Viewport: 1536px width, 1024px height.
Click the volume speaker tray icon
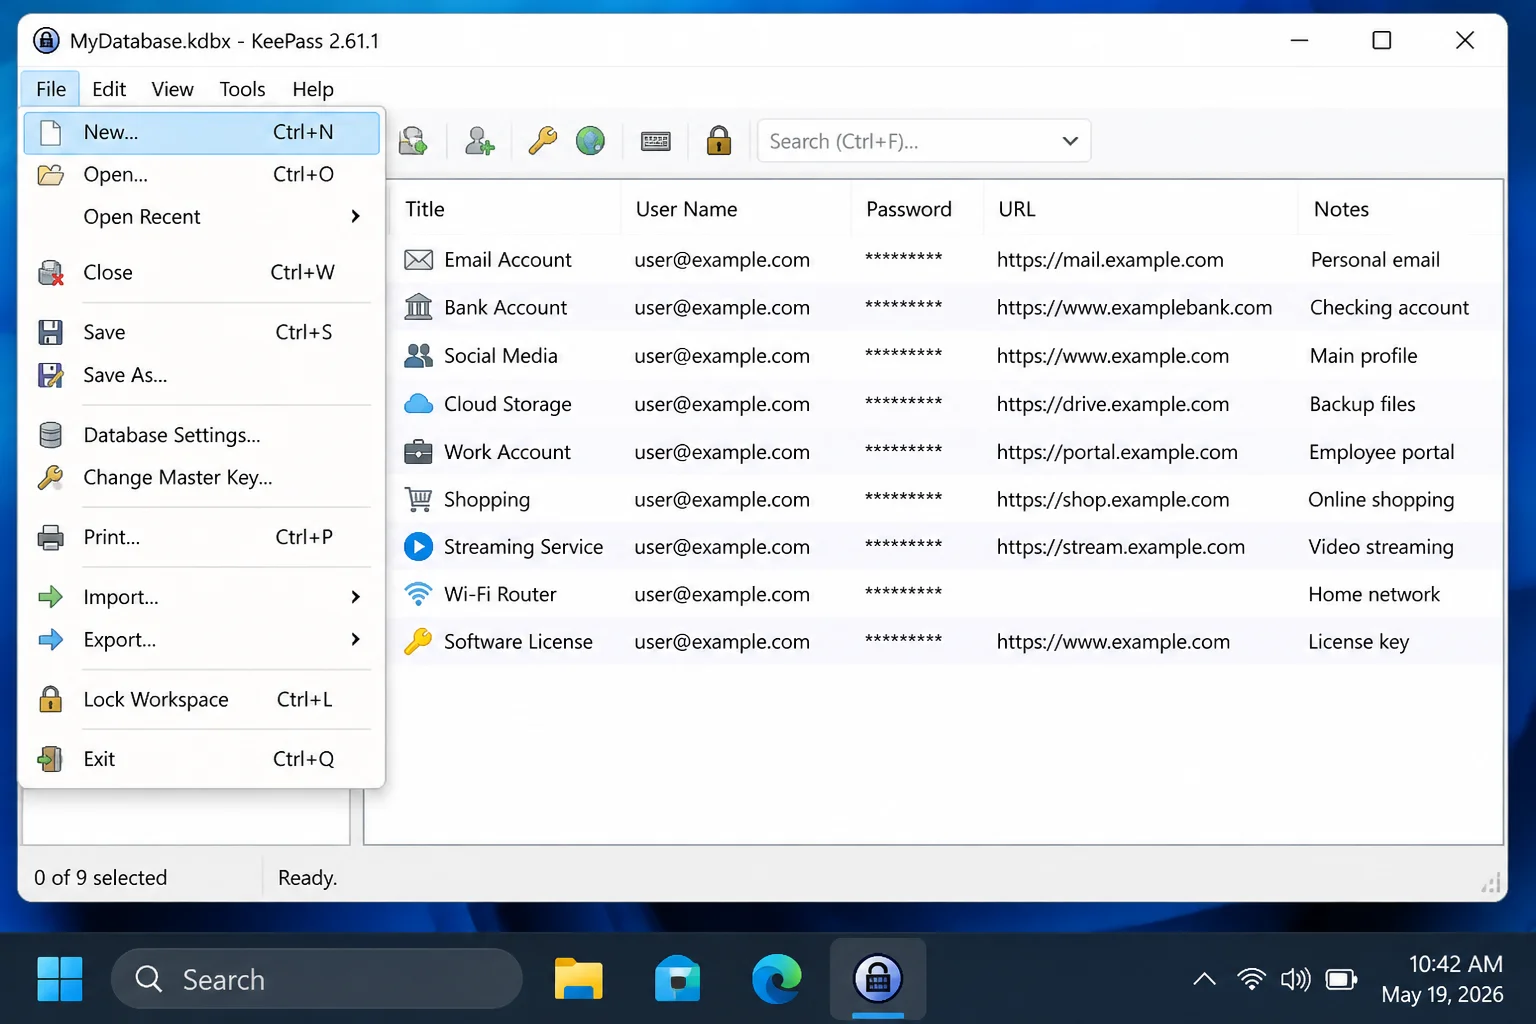point(1295,979)
